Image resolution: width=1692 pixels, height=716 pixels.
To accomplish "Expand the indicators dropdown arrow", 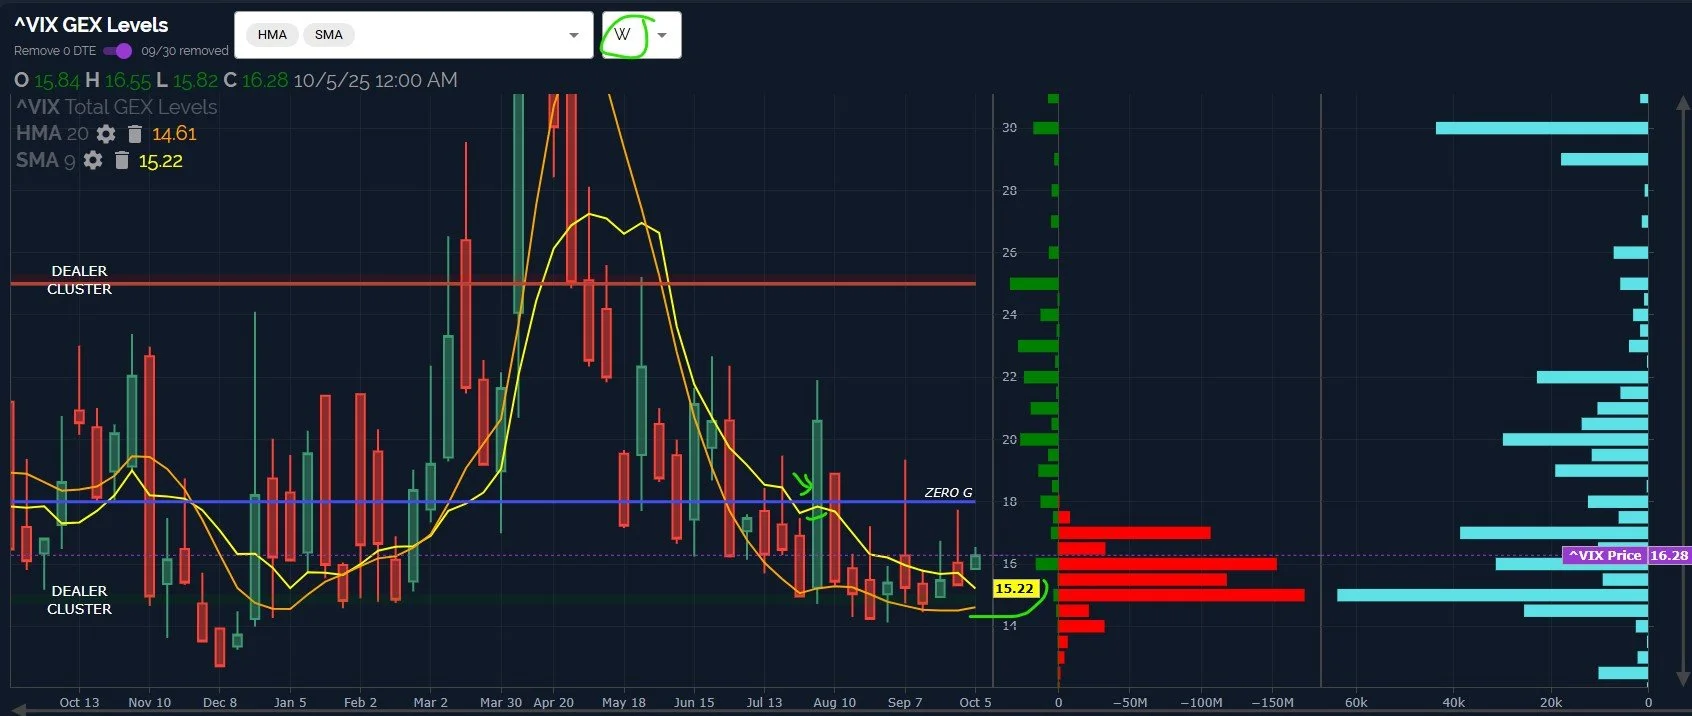I will [574, 35].
